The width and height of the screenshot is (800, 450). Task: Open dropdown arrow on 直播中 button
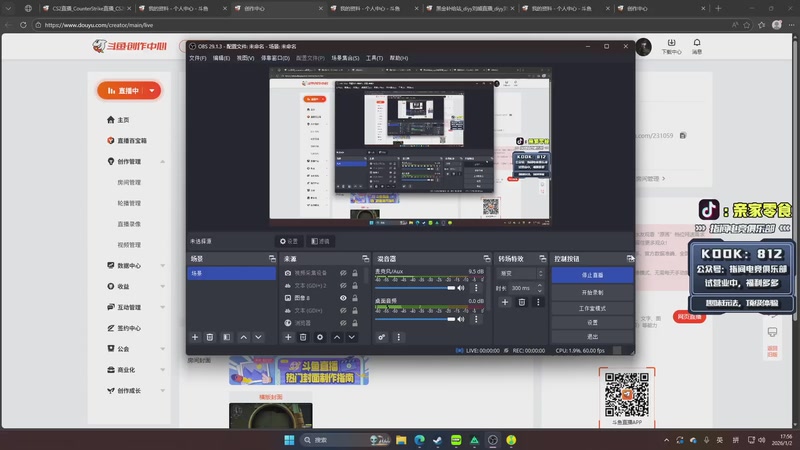tap(152, 90)
